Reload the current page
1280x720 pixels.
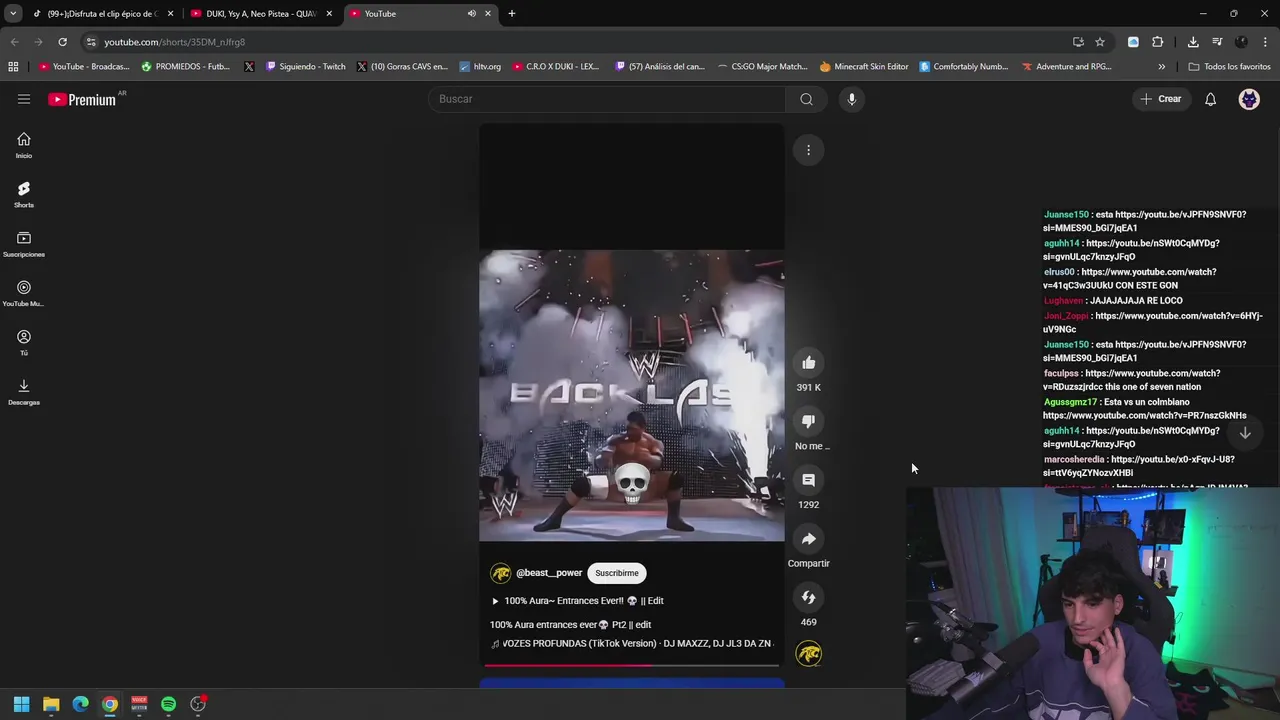(x=62, y=42)
